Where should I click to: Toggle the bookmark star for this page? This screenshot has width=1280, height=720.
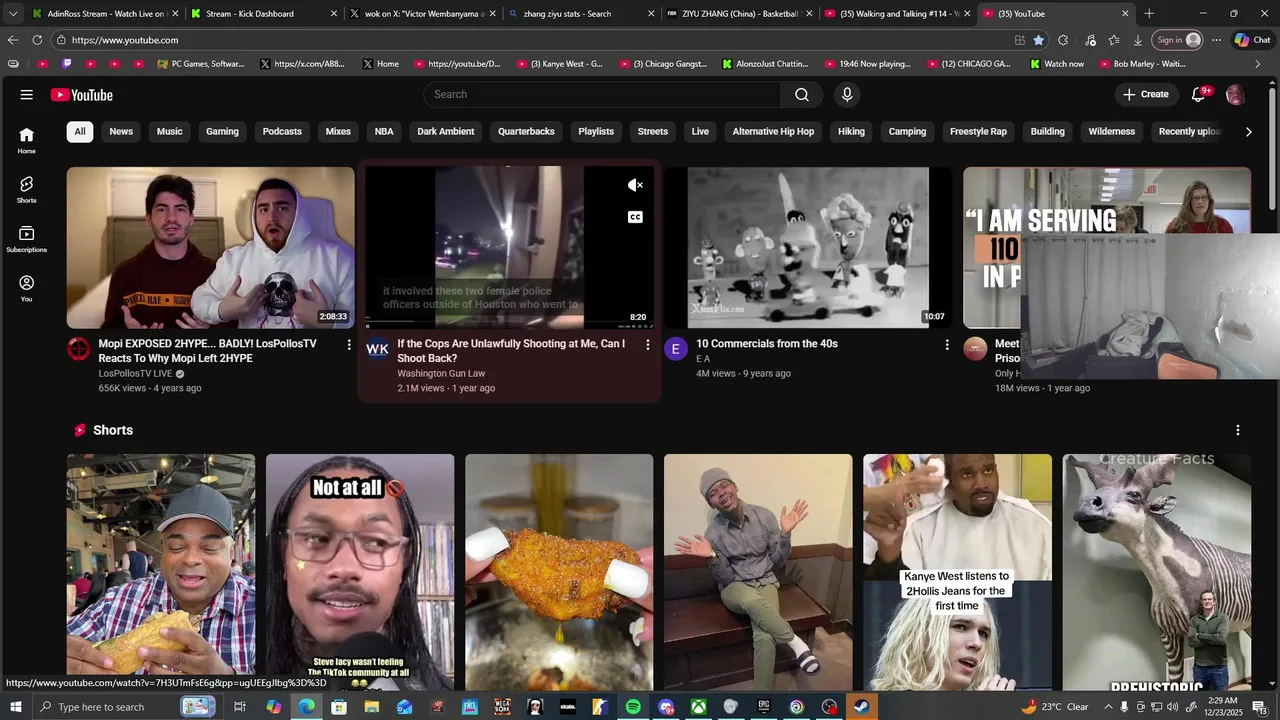click(1039, 40)
